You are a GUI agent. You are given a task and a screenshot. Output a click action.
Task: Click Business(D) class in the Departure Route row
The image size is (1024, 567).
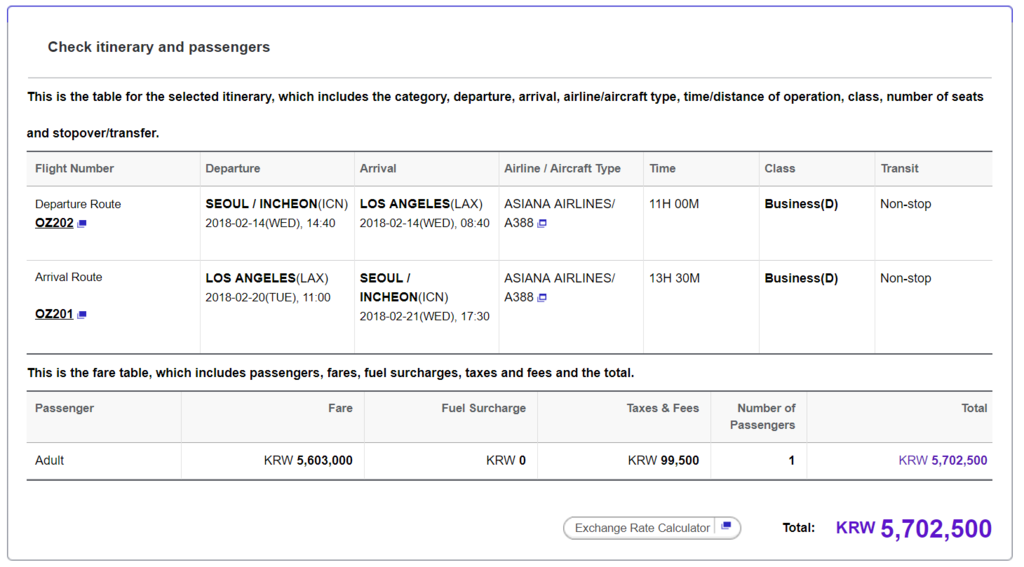click(x=801, y=204)
